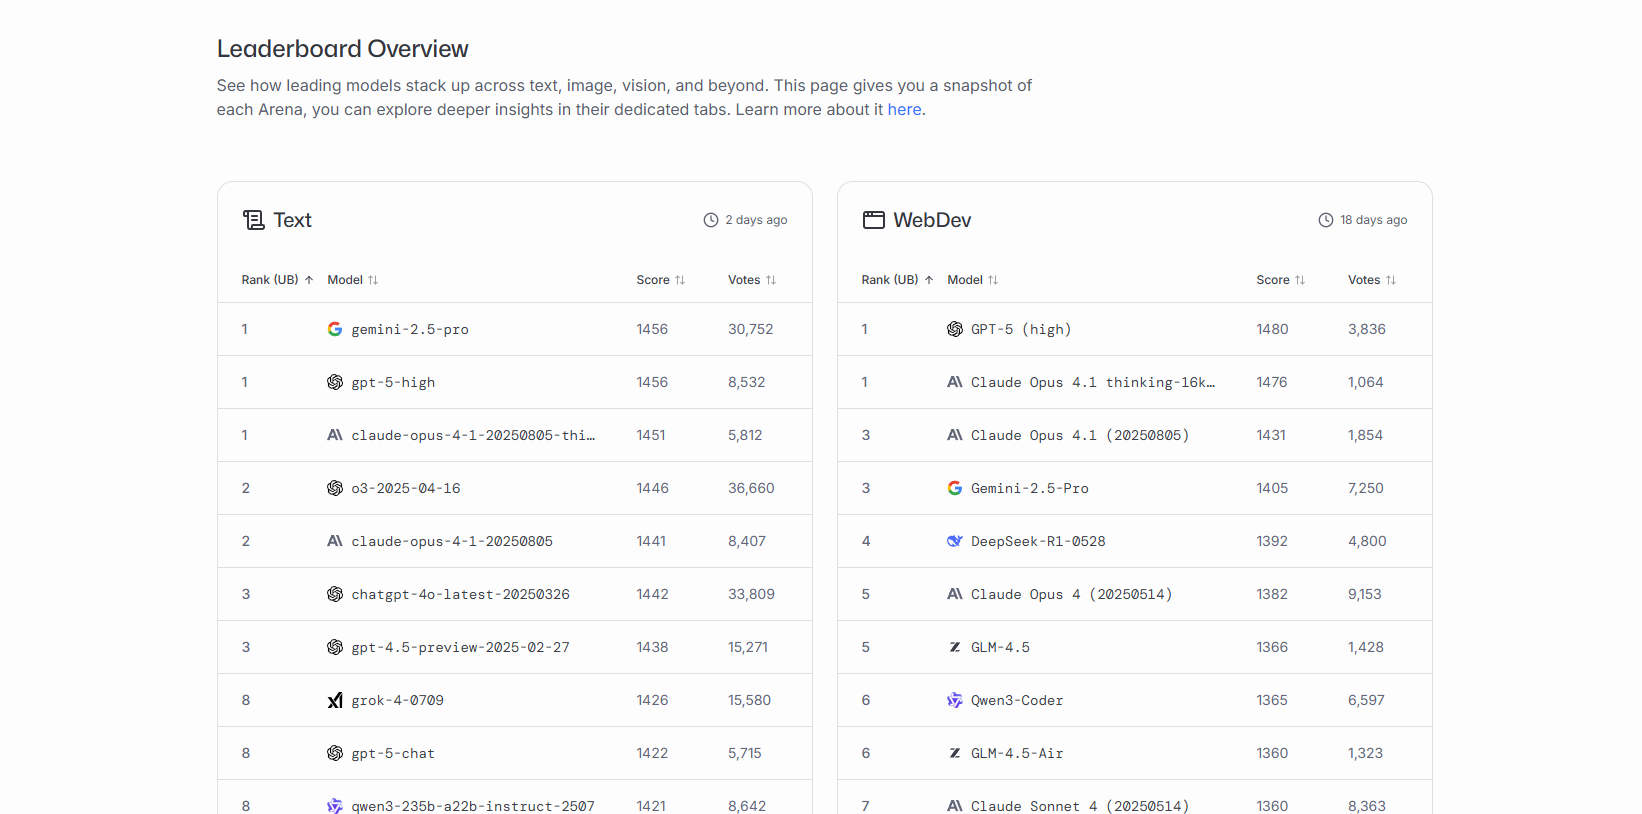The height and width of the screenshot is (814, 1642).
Task: Click OpenAI logo next to gpt-5-high
Action: [x=335, y=382]
